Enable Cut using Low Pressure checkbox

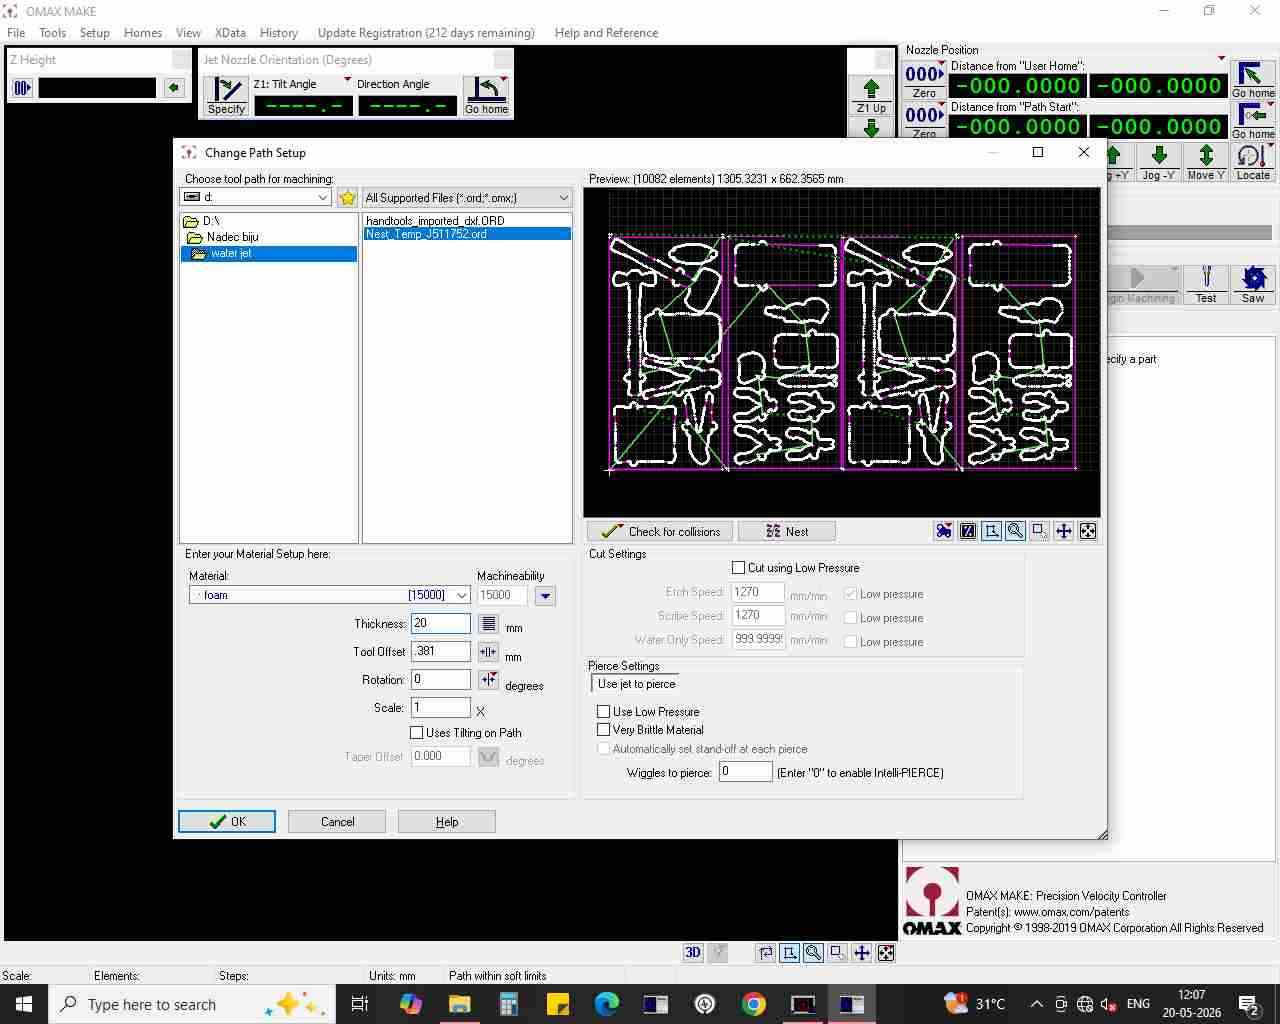pyautogui.click(x=739, y=568)
